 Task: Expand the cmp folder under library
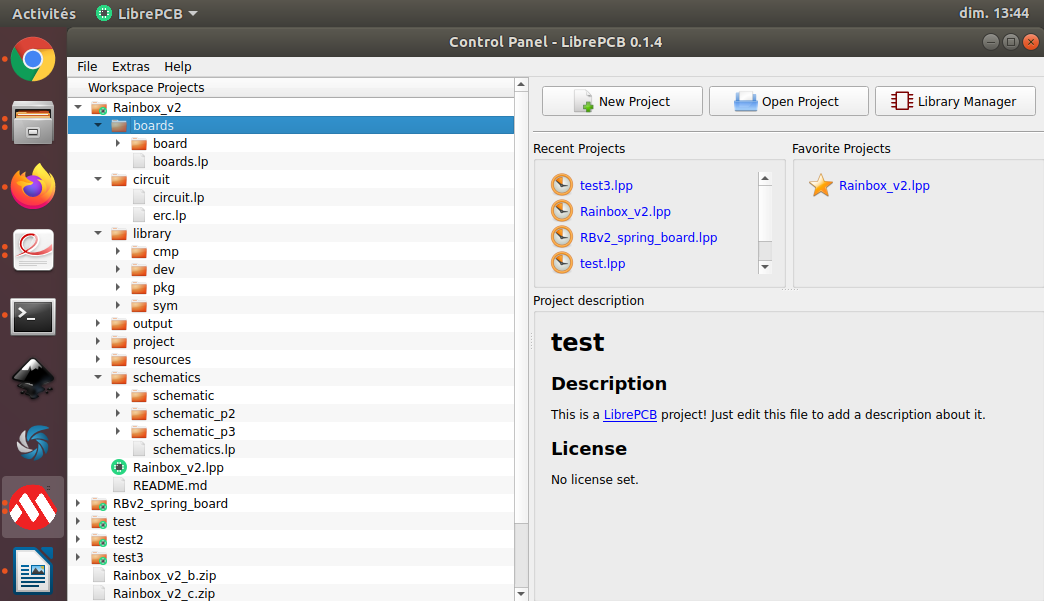point(118,251)
